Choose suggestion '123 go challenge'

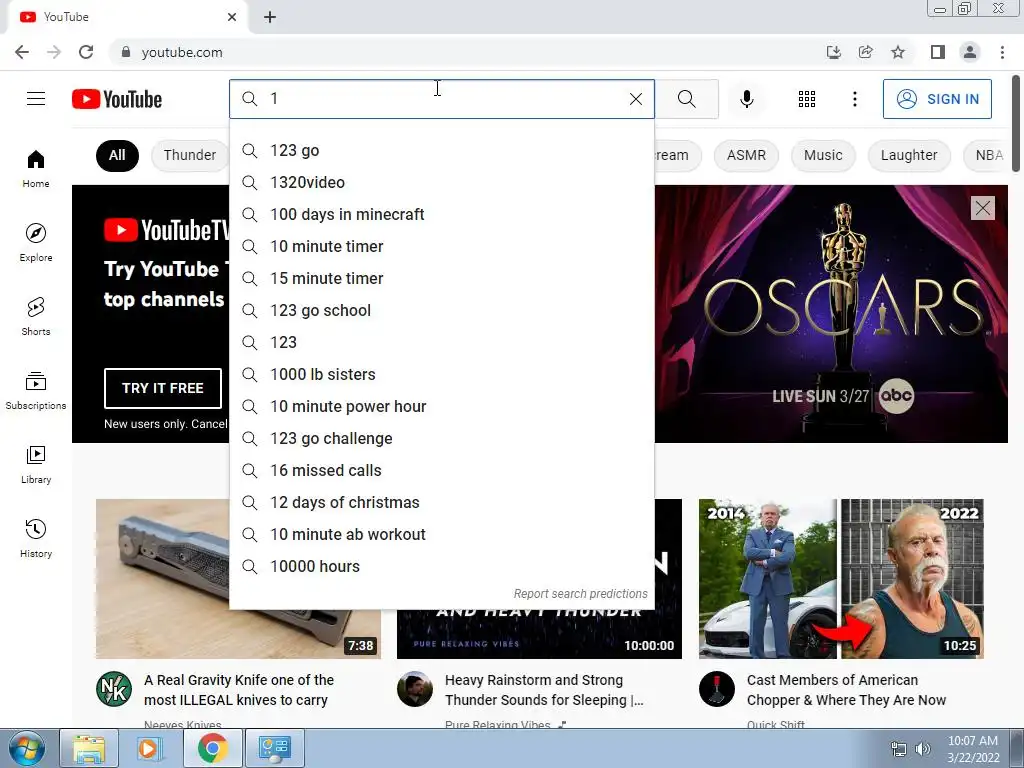click(441, 439)
